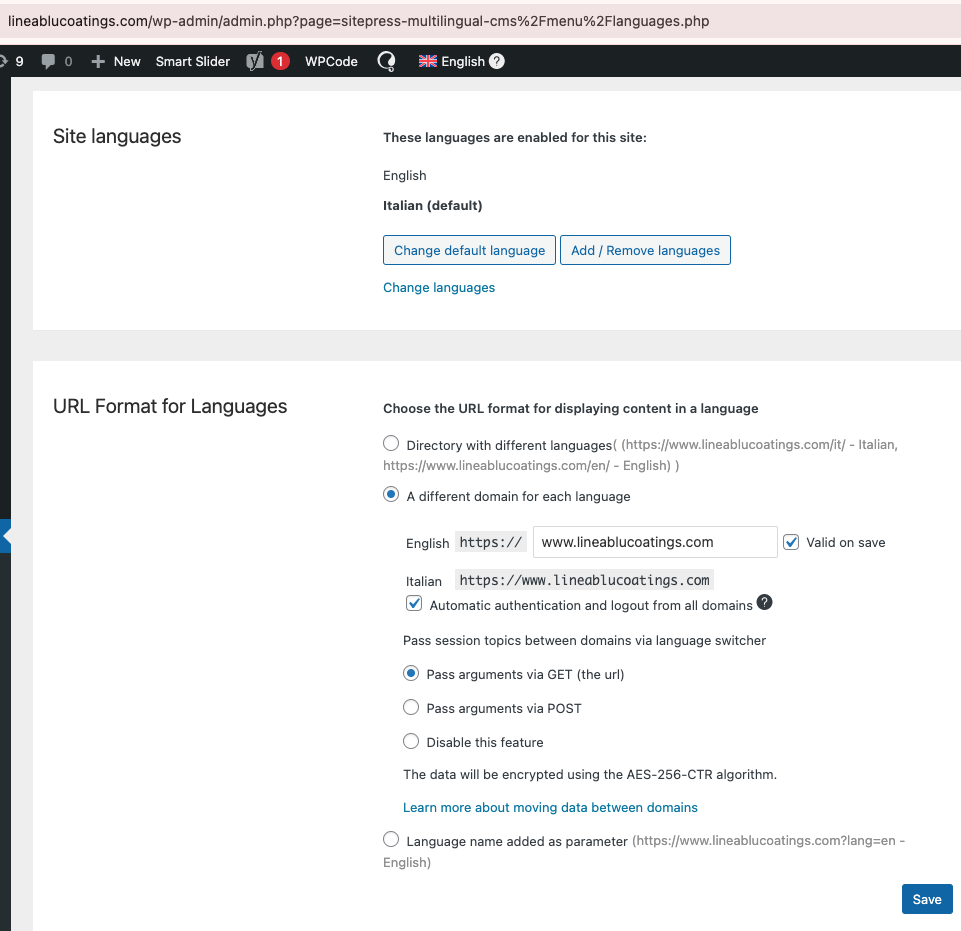The width and height of the screenshot is (961, 931).
Task: Open the Smart Slider admin menu
Action: [x=192, y=61]
